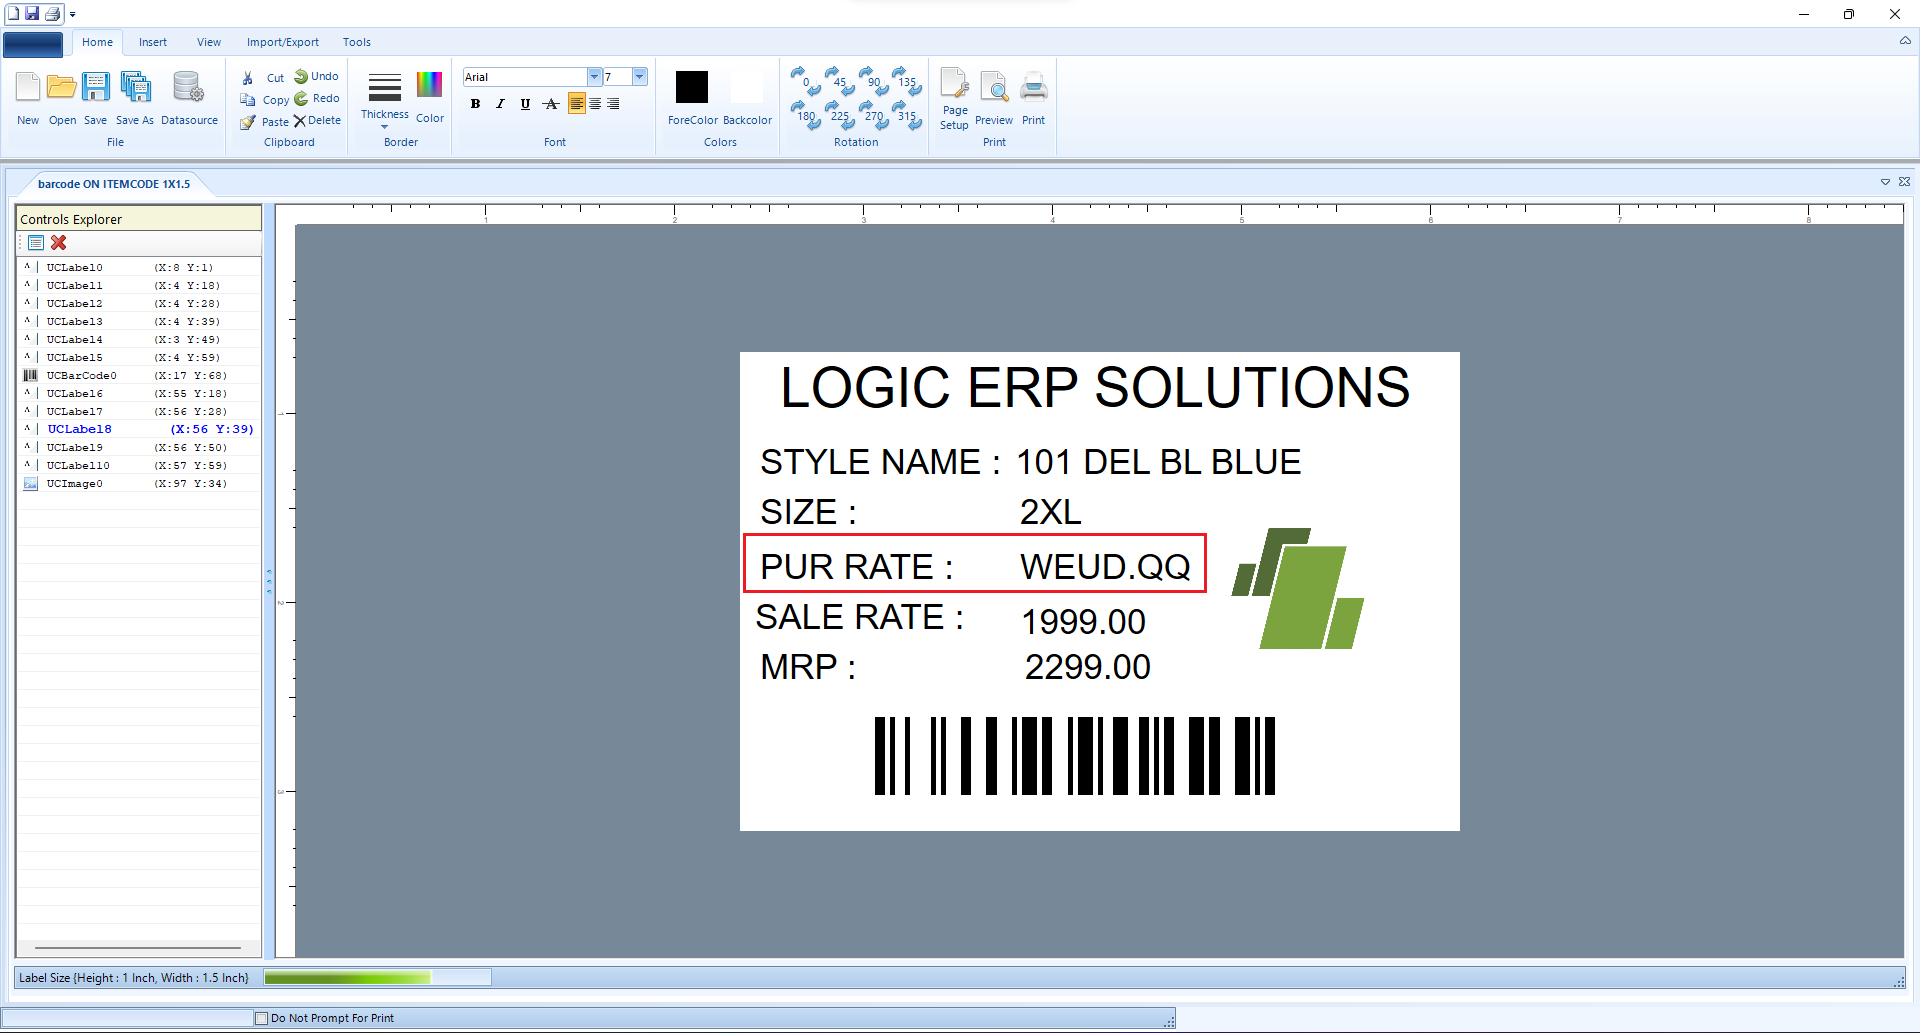Open the Arial font name dropdown
The width and height of the screenshot is (1920, 1033).
click(x=594, y=77)
